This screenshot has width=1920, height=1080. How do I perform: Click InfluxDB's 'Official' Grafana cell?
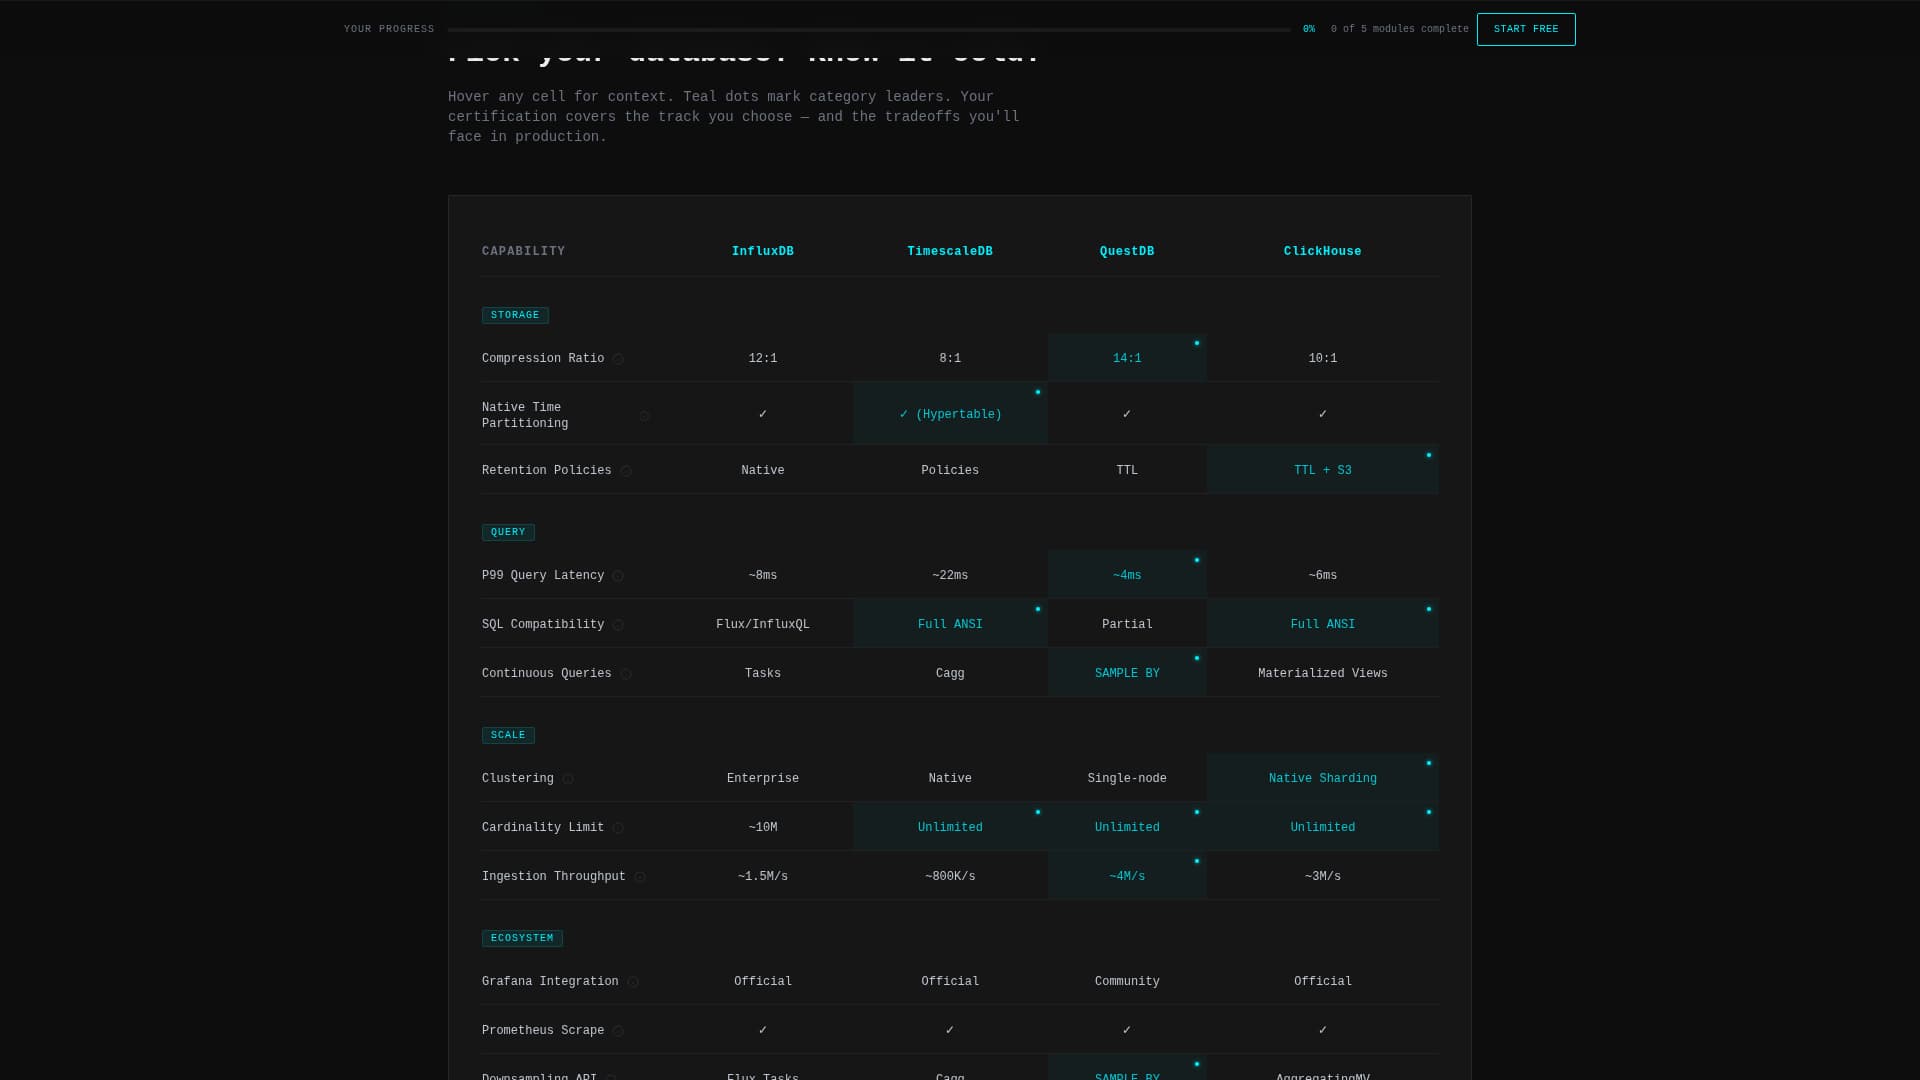[763, 981]
